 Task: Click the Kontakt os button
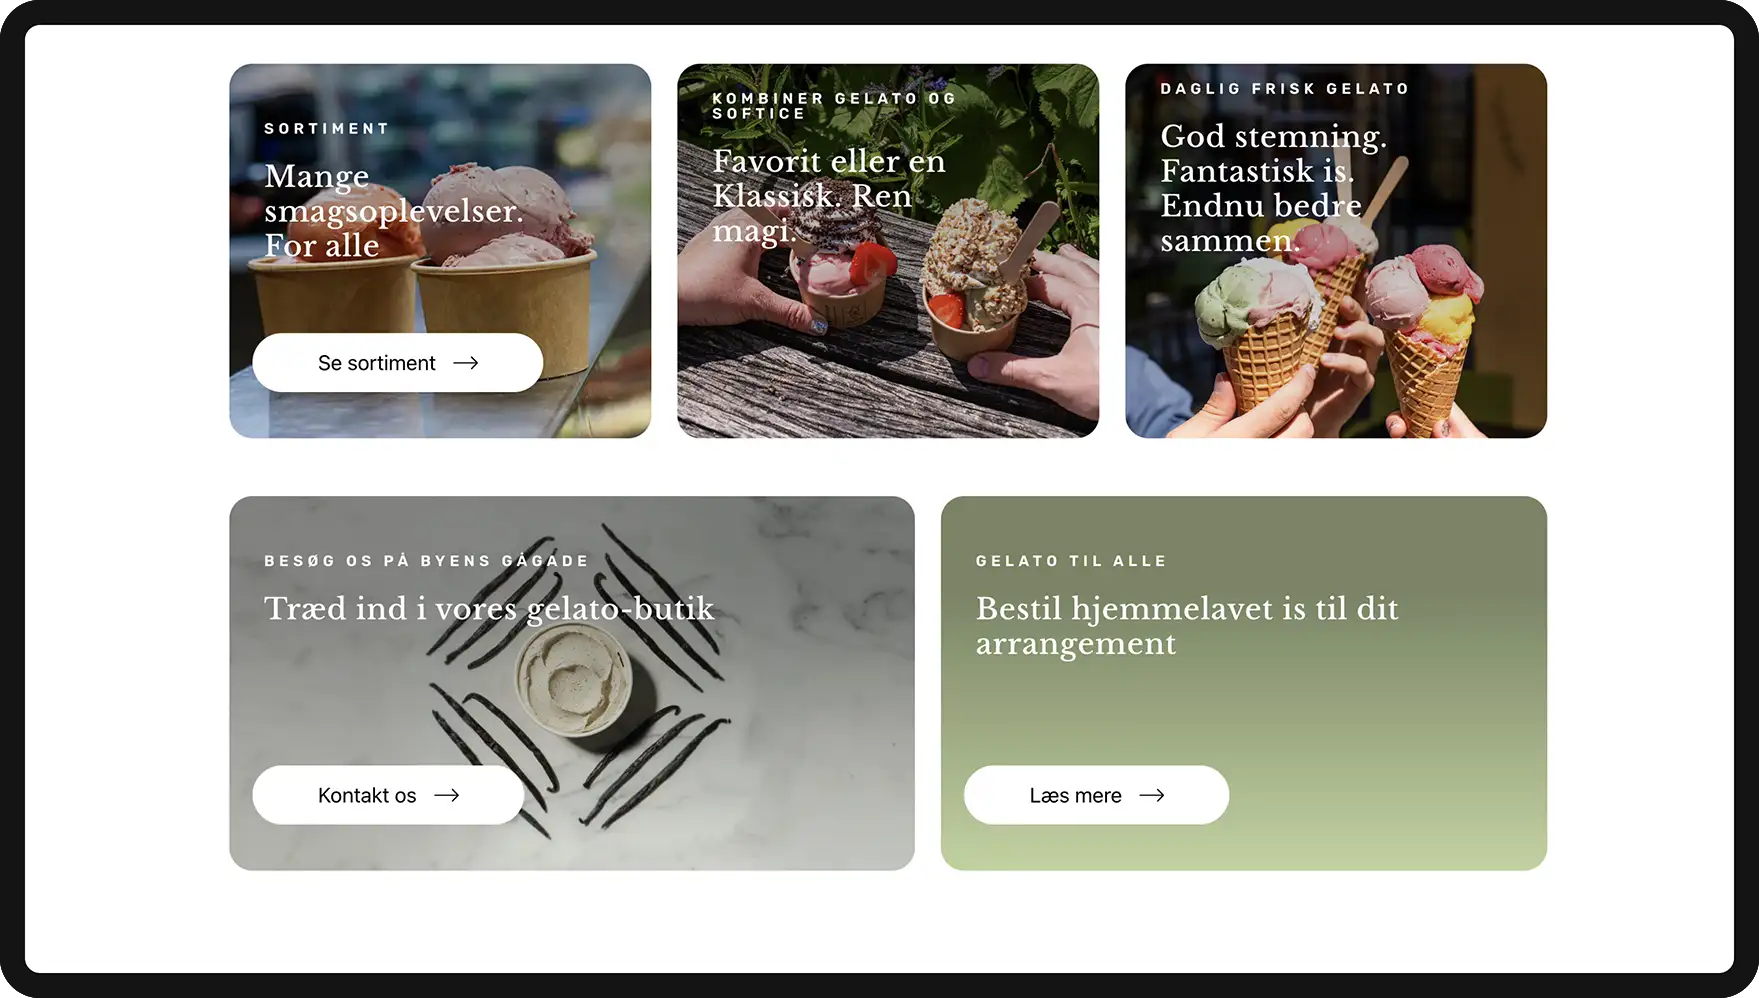(x=388, y=795)
